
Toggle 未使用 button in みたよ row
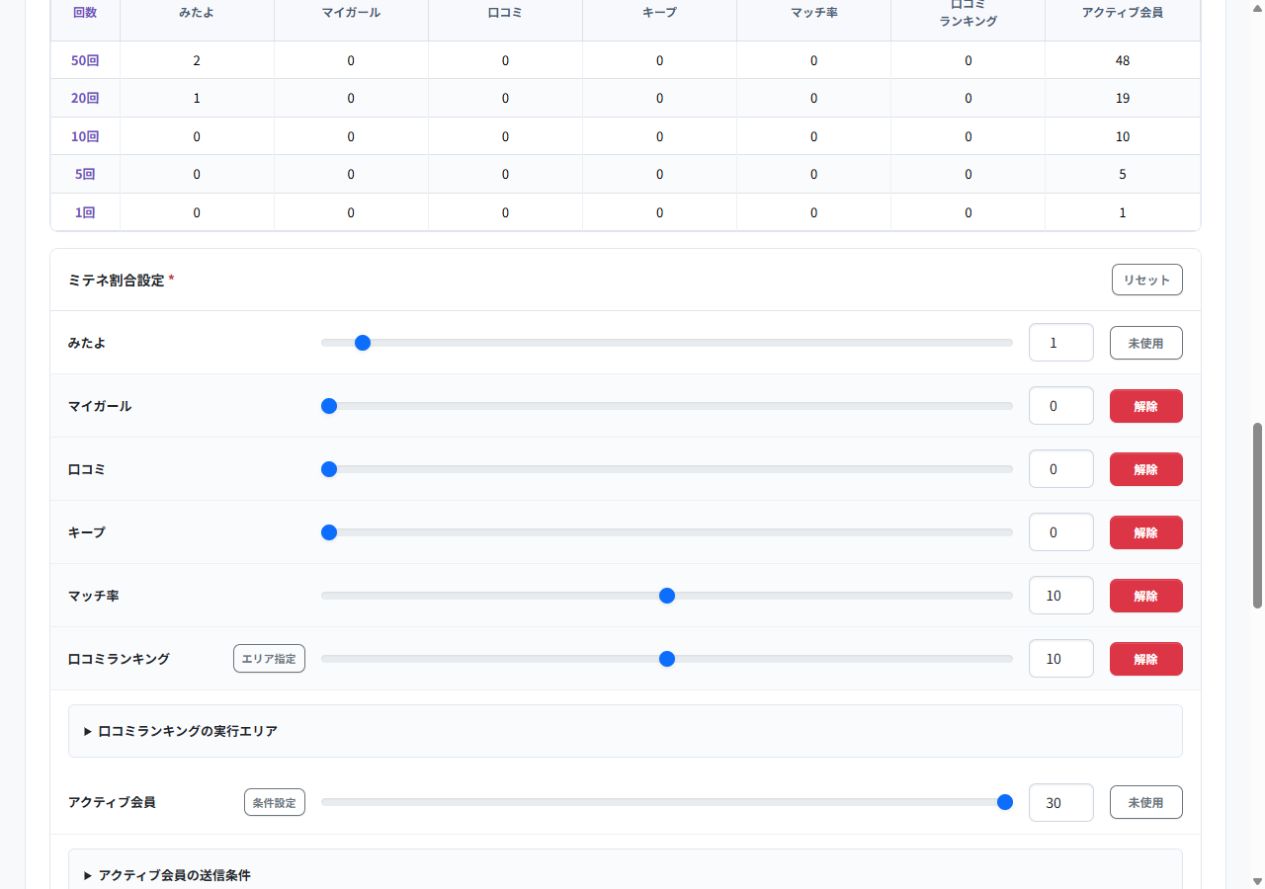(x=1146, y=343)
